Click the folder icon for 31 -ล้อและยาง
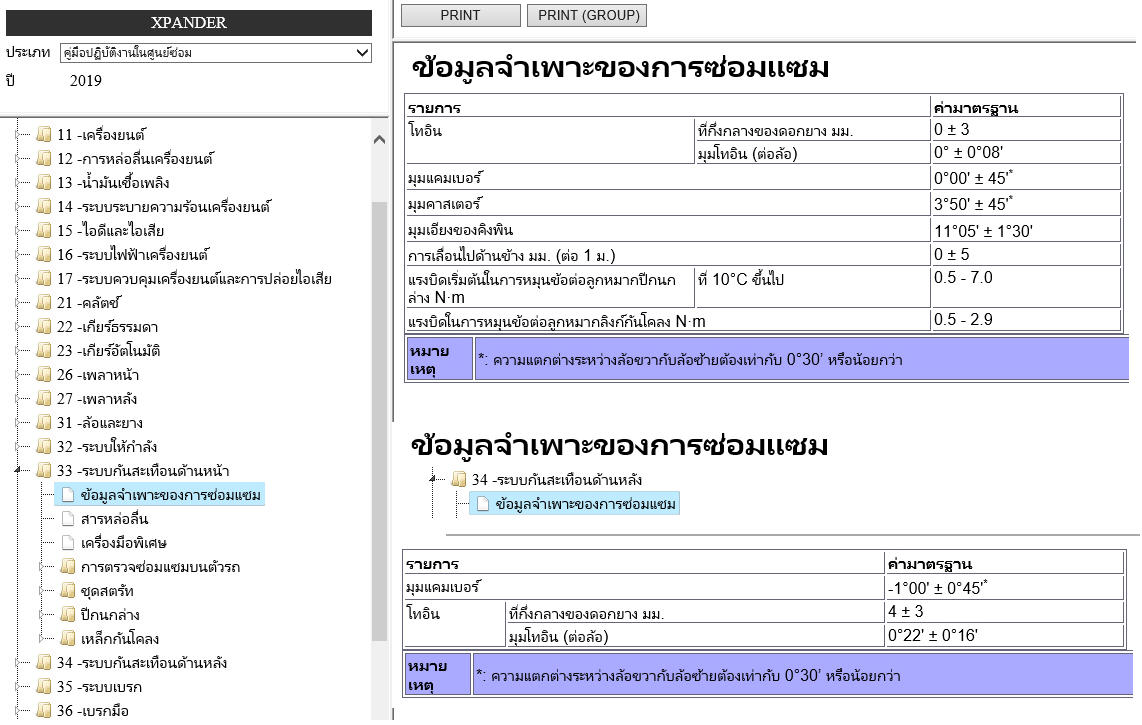Screen dimensions: 1142x725 [x=44, y=423]
